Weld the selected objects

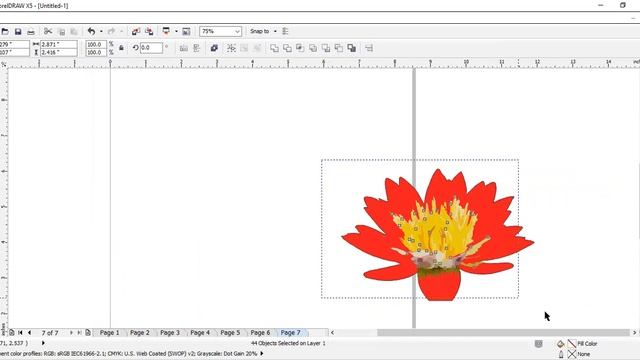274,48
